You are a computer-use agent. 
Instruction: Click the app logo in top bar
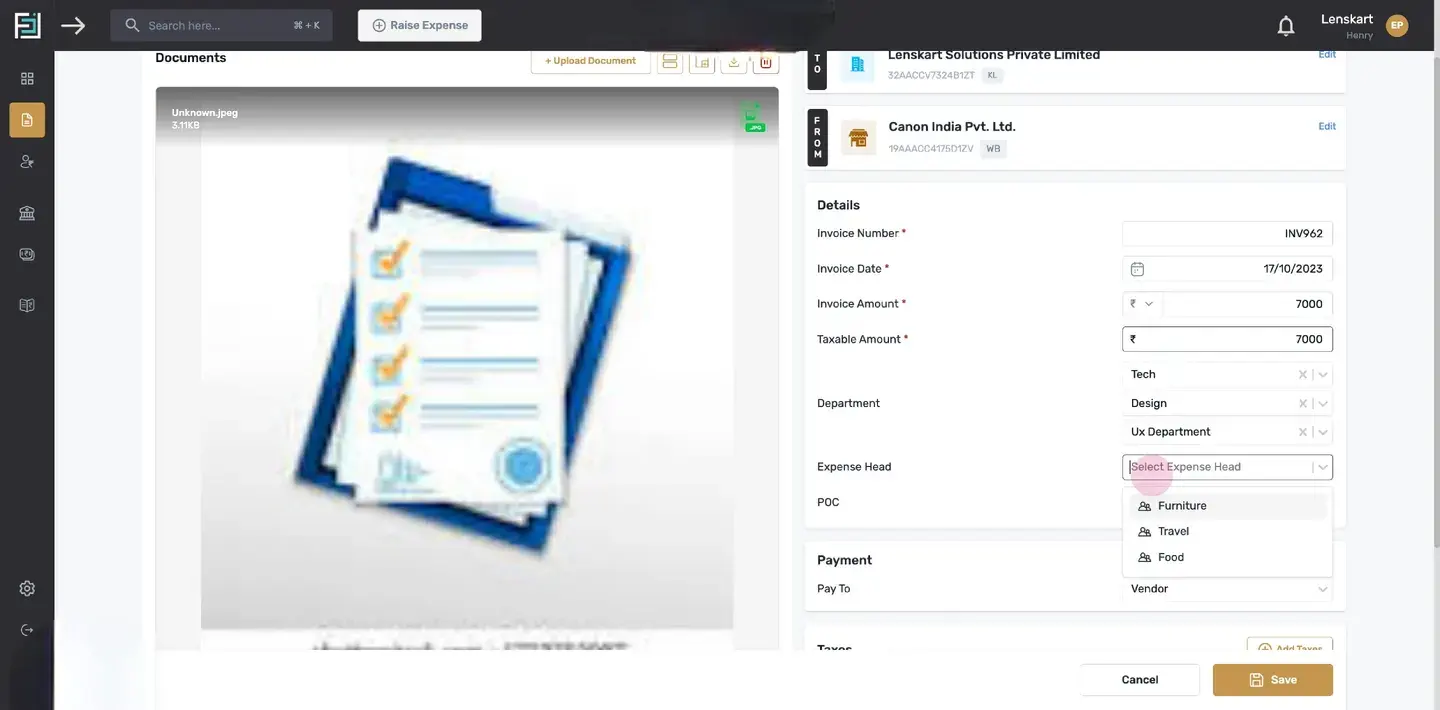pos(27,25)
